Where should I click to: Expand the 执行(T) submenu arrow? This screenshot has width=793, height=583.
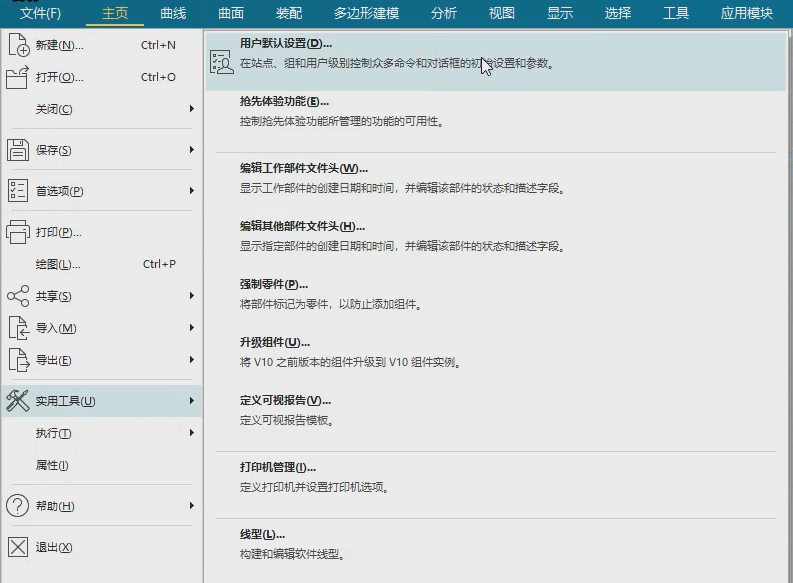point(192,433)
